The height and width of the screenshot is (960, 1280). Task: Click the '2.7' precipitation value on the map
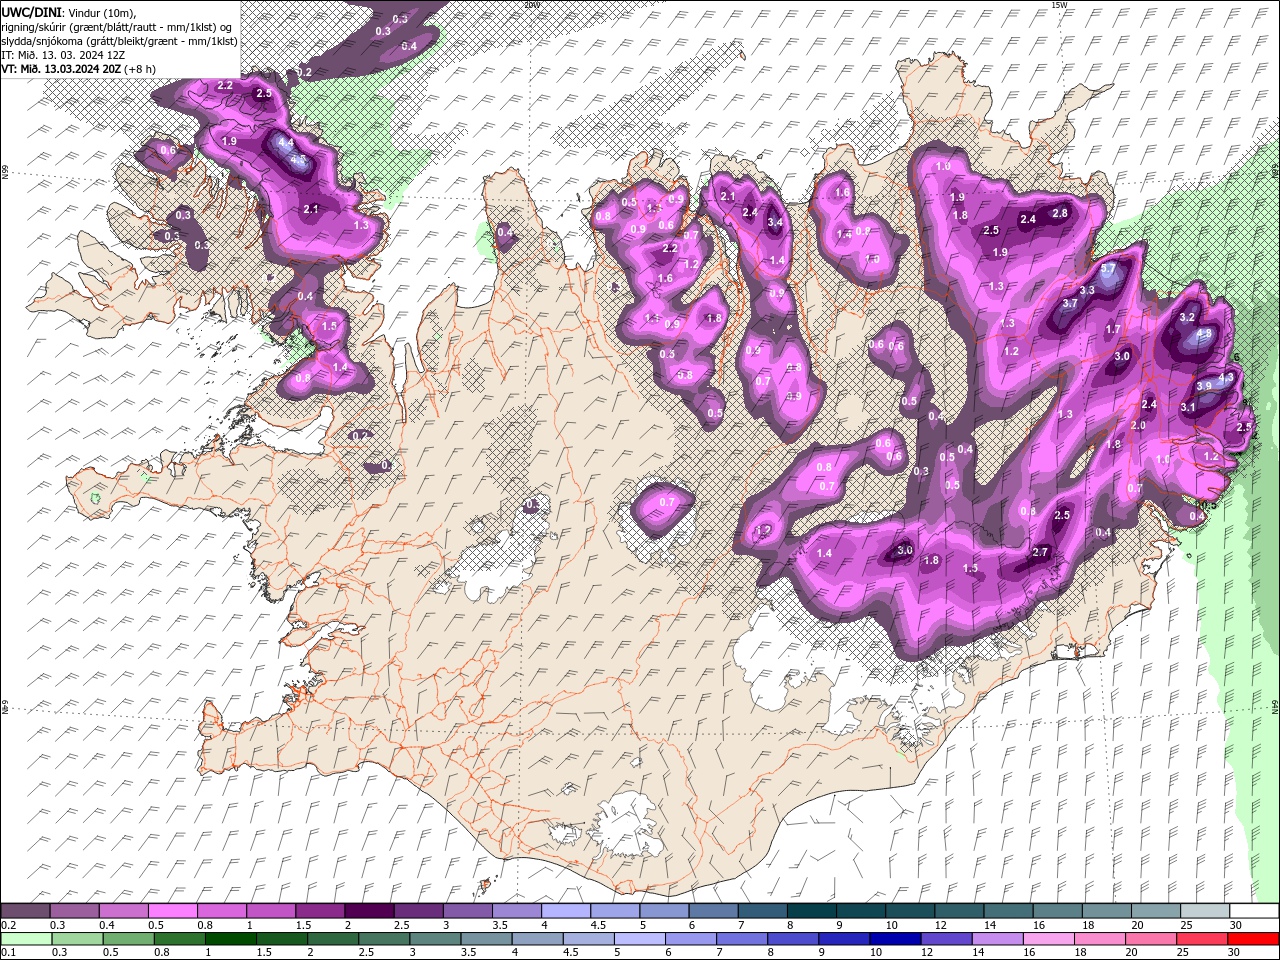tap(1040, 552)
